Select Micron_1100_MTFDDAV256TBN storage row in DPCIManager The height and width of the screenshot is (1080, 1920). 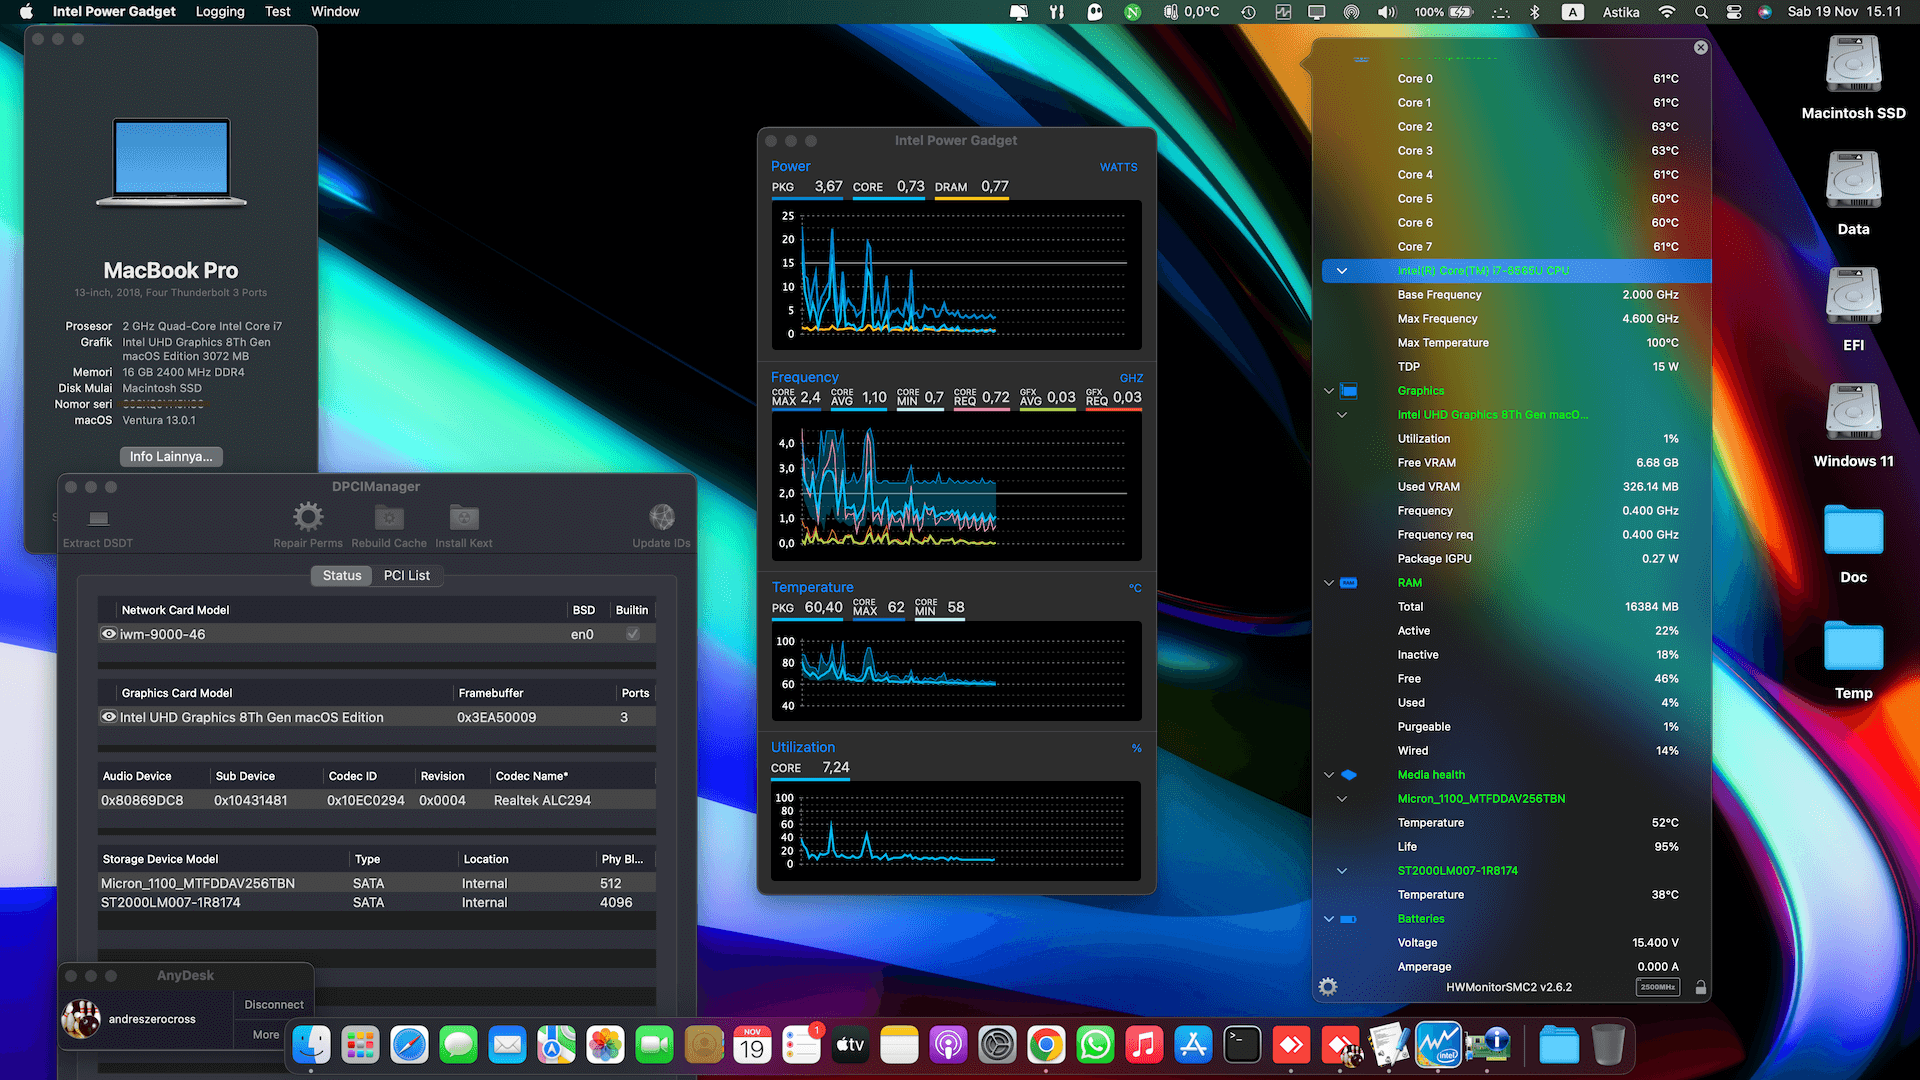click(377, 884)
